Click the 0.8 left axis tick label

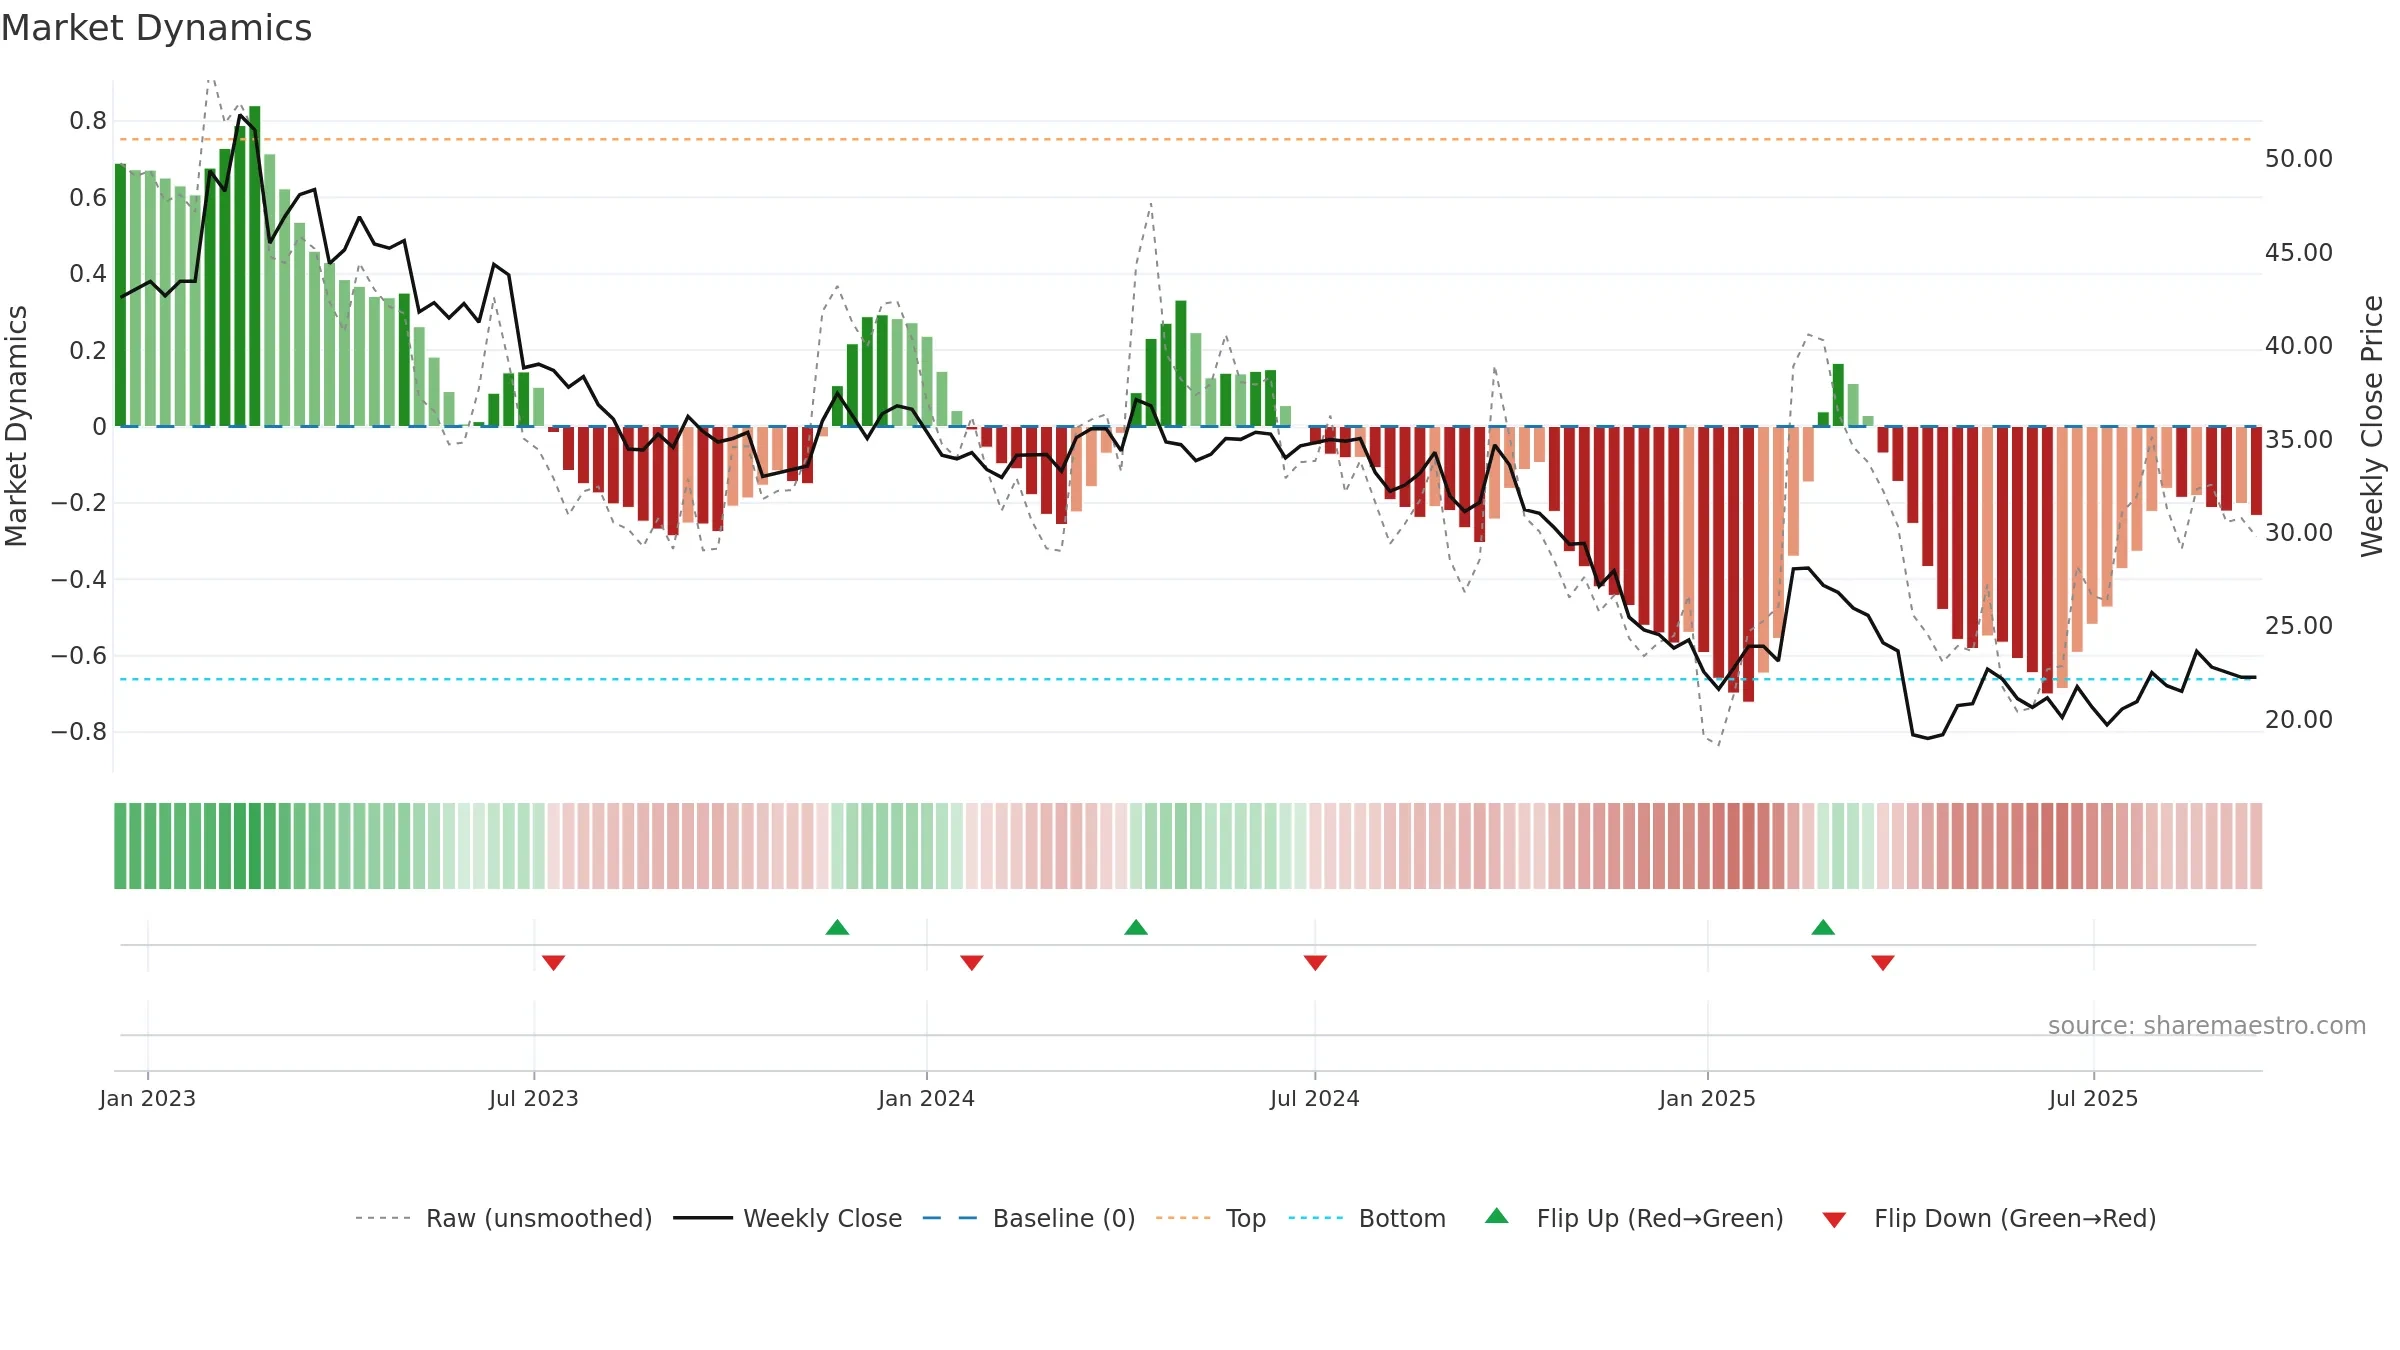point(88,121)
